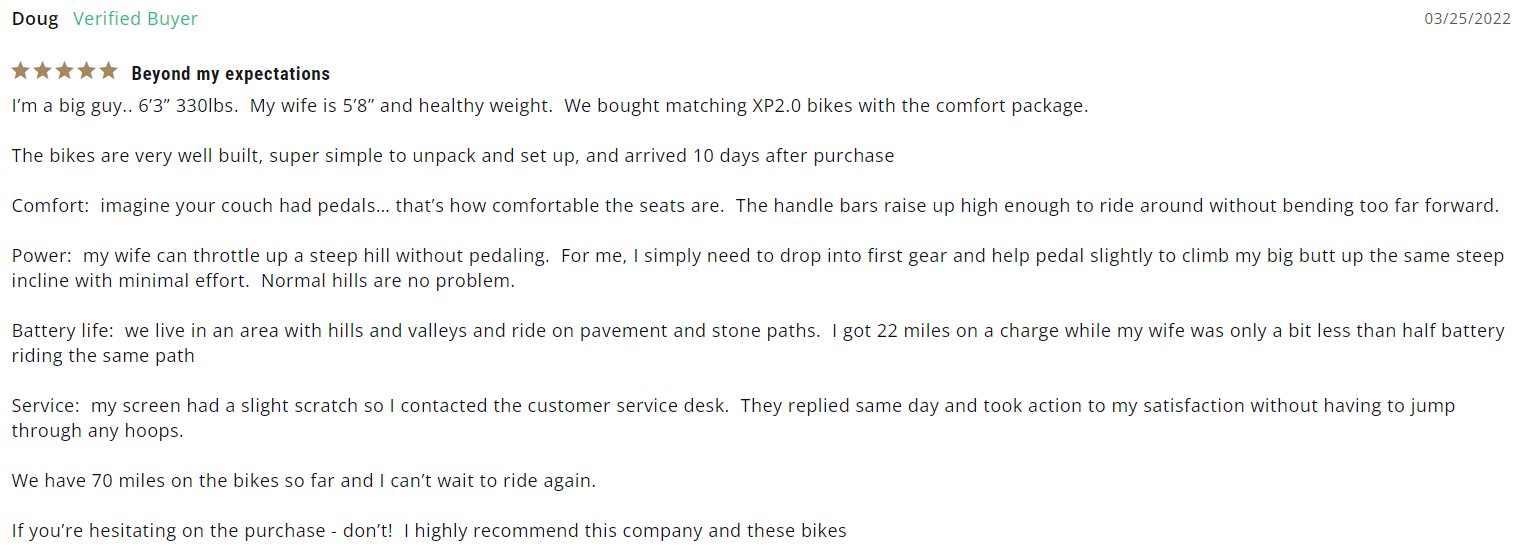This screenshot has height=548, width=1524.
Task: Click paragraph about bikes being well built
Action: (x=453, y=155)
